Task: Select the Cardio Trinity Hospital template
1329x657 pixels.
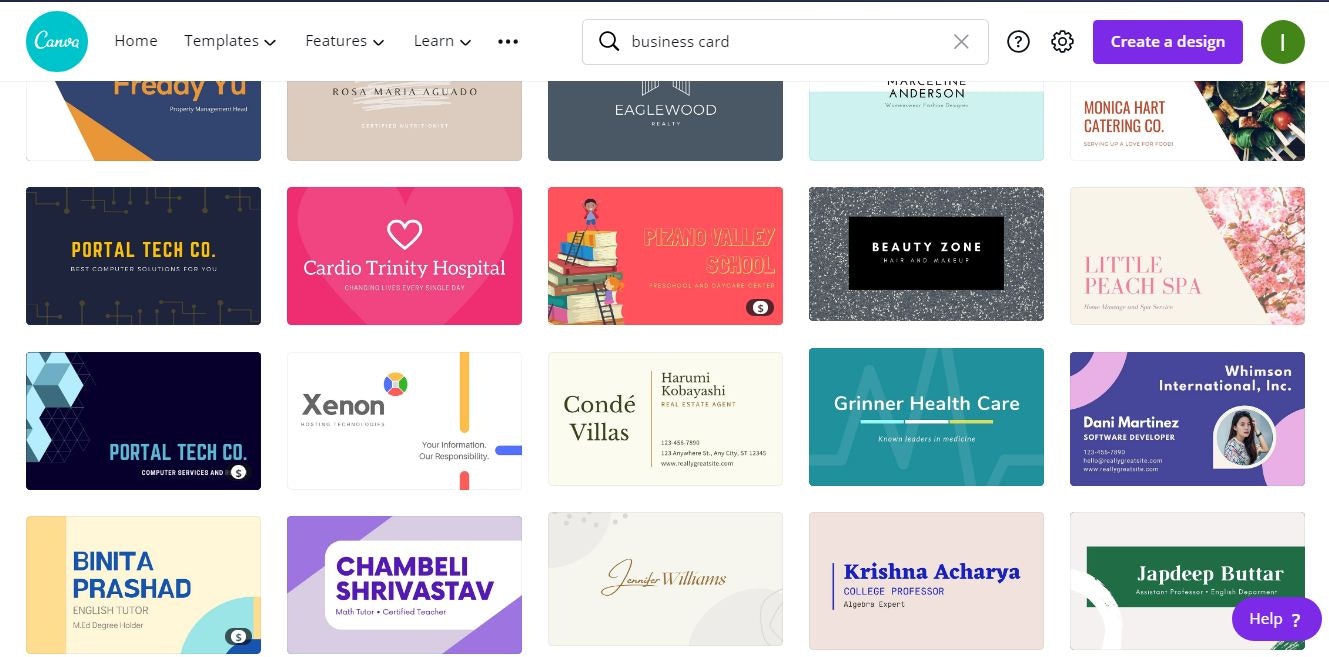Action: point(404,256)
